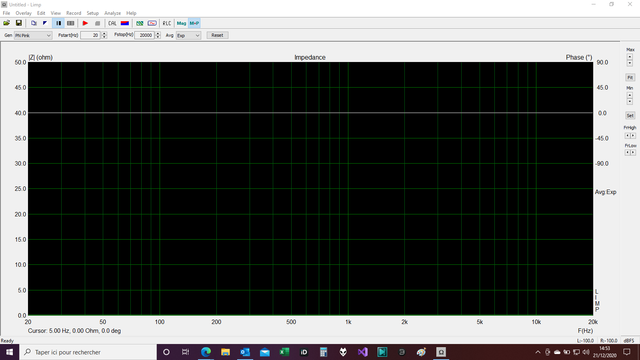Open File Explorer from taskbar
The width and height of the screenshot is (640, 360).
[225, 352]
